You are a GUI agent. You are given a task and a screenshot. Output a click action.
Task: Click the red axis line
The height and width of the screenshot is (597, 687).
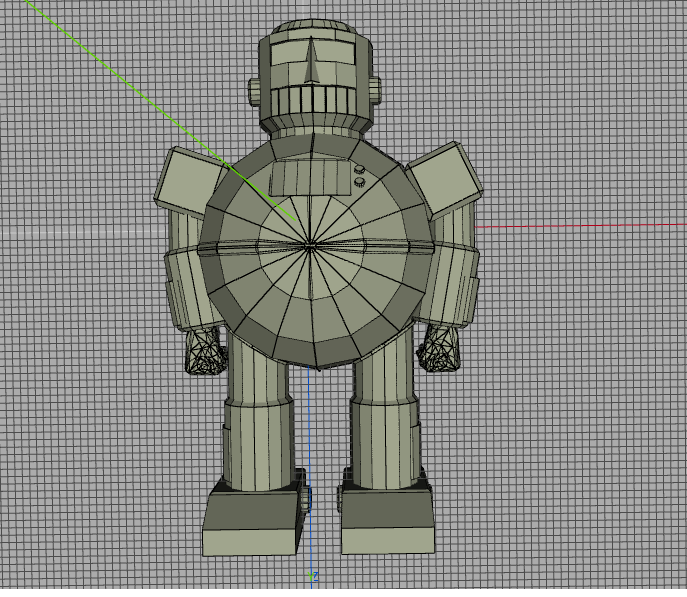coord(581,226)
